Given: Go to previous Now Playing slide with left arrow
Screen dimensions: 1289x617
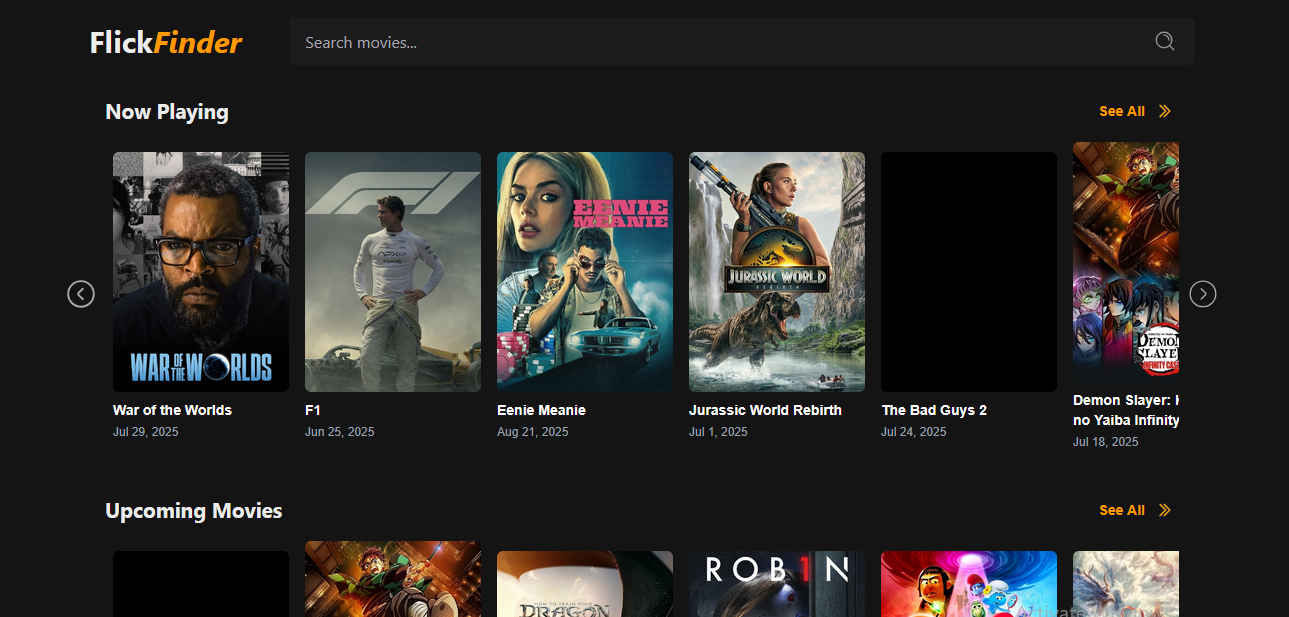Looking at the screenshot, I should coord(81,294).
